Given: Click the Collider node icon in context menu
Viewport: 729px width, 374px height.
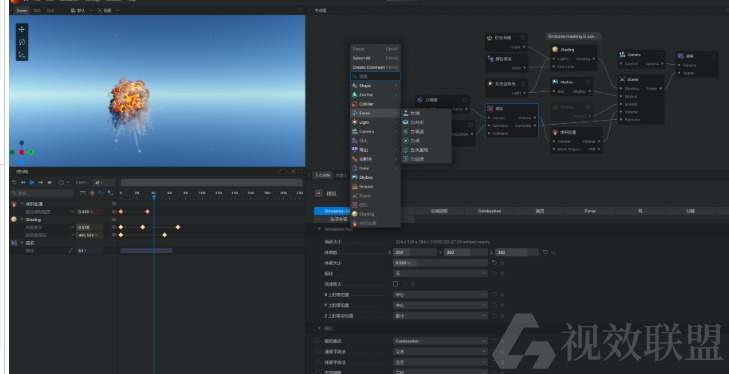Looking at the screenshot, I should point(355,104).
